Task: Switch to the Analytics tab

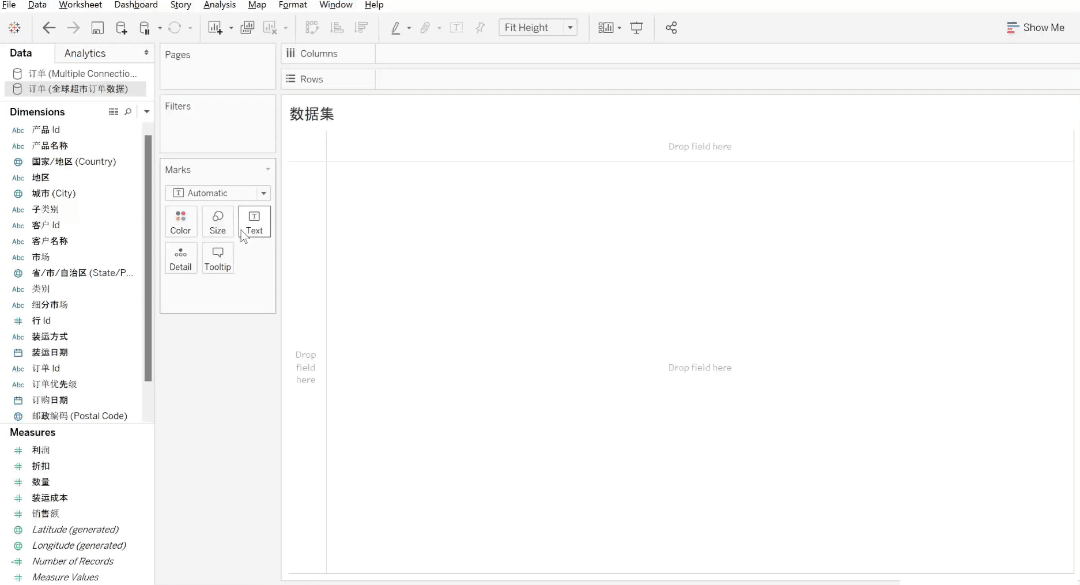Action: [x=85, y=53]
